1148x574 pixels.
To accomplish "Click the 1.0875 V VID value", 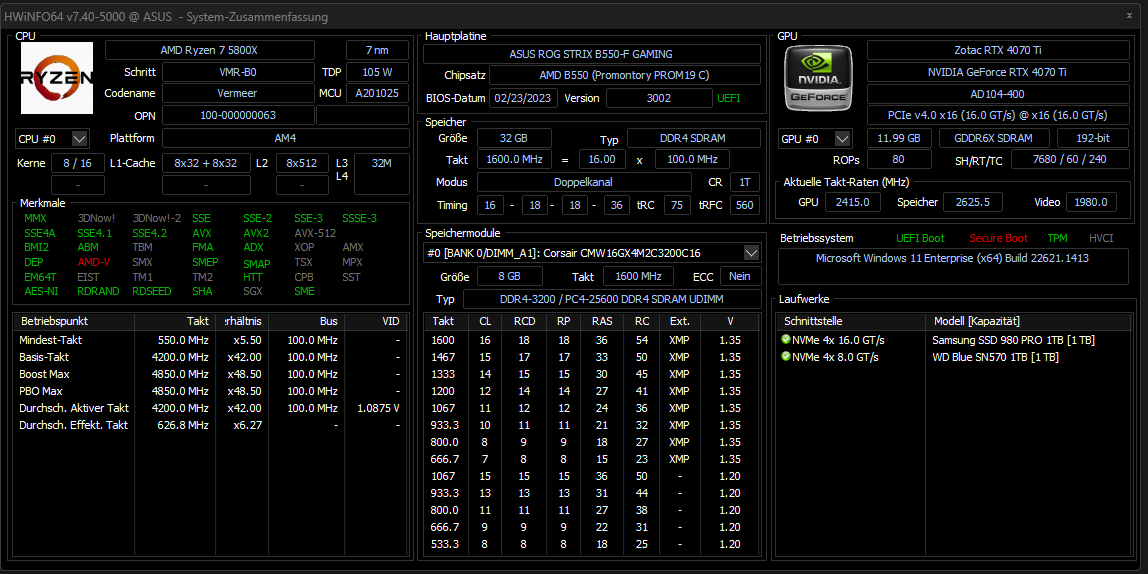I will tap(378, 408).
